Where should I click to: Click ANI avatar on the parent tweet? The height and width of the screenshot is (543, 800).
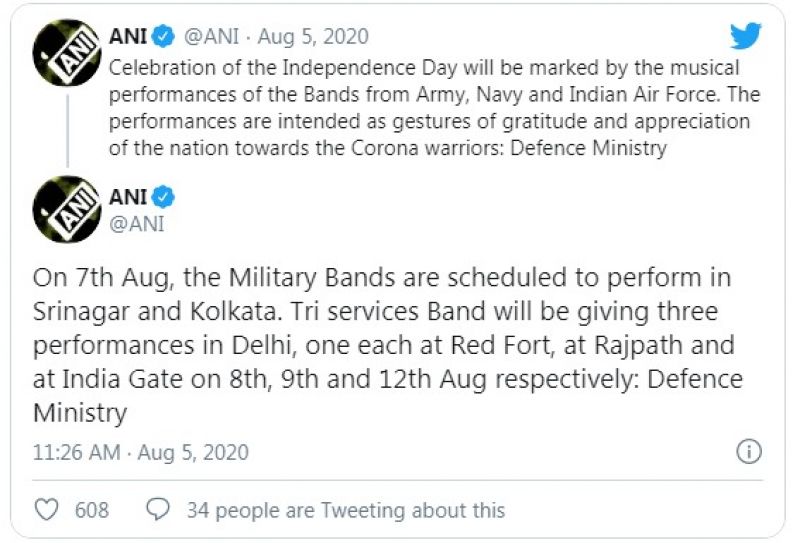66,52
